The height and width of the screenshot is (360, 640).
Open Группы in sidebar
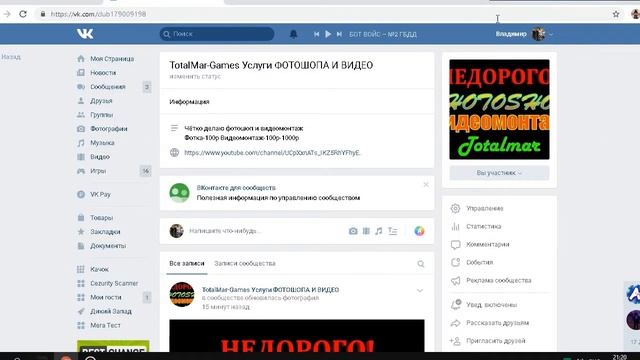pyautogui.click(x=102, y=115)
